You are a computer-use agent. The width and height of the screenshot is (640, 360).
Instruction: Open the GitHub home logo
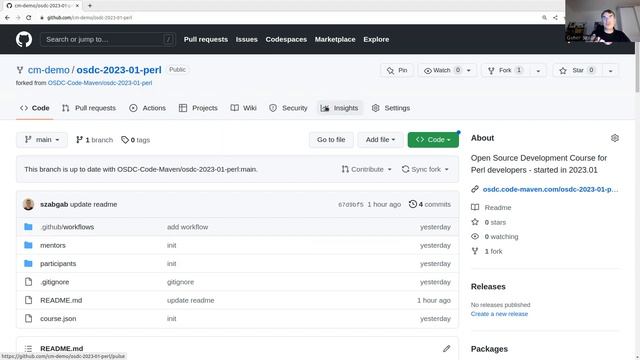(24, 40)
